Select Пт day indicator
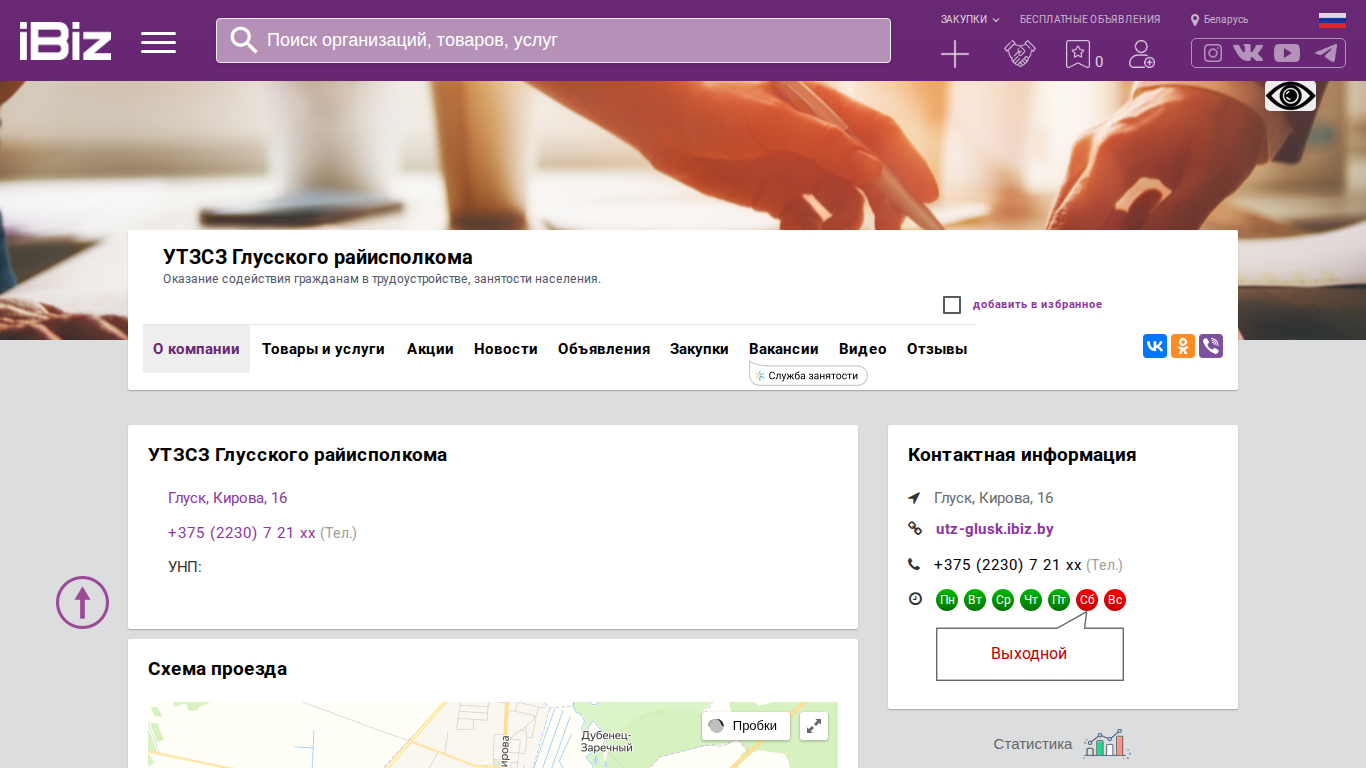This screenshot has height=768, width=1366. click(1059, 600)
